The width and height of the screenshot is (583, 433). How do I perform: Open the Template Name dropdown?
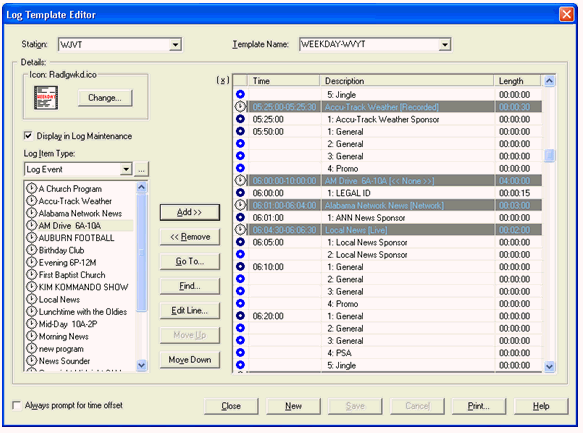(444, 45)
